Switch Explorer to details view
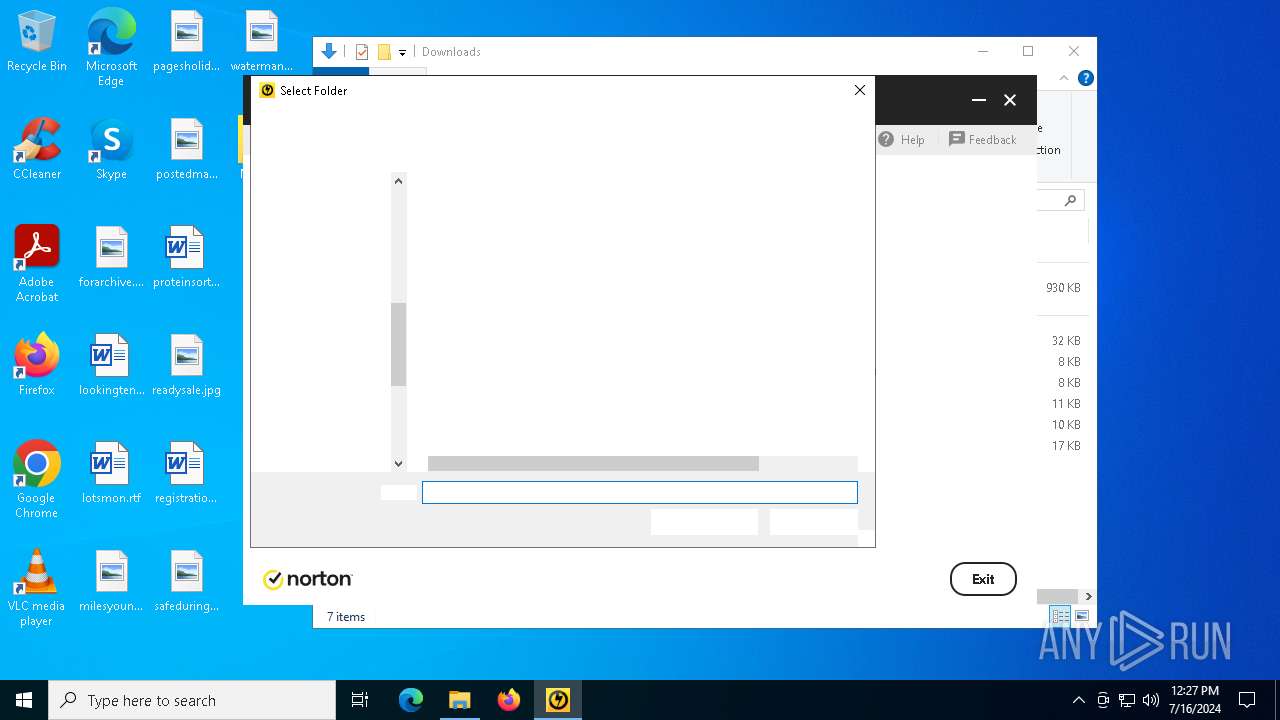1280x720 pixels. pos(1060,617)
